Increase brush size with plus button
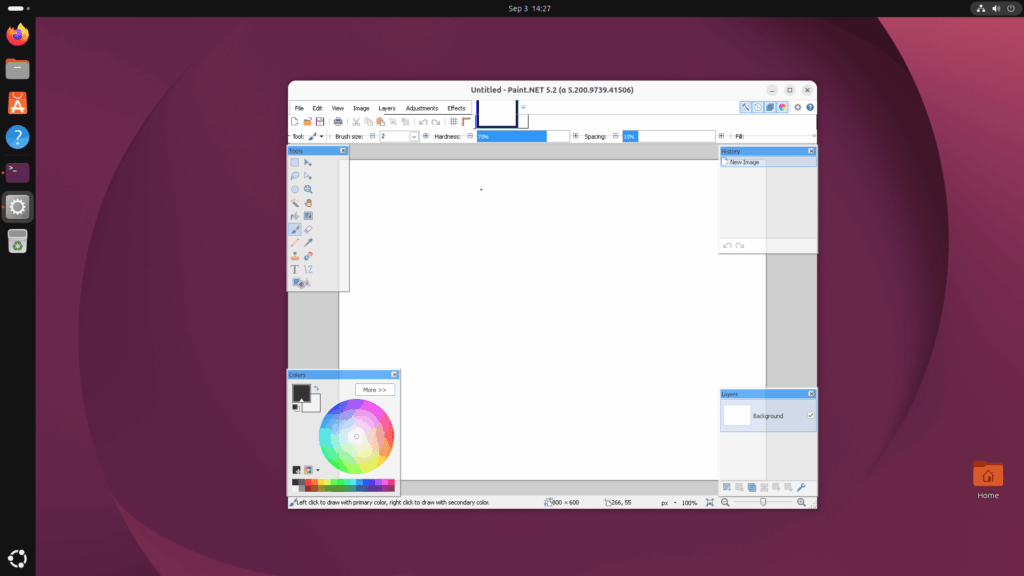The width and height of the screenshot is (1024, 576). pos(426,136)
